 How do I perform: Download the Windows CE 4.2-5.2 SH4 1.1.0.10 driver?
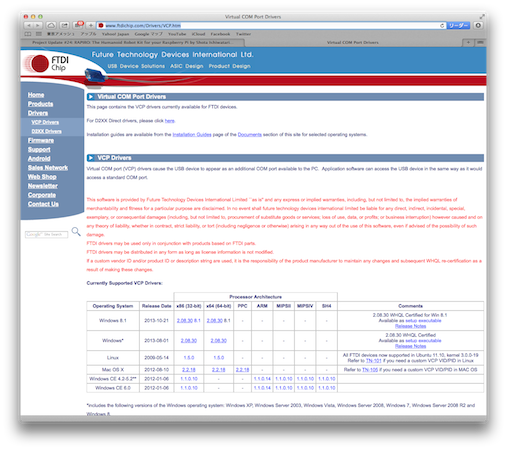coord(327,379)
